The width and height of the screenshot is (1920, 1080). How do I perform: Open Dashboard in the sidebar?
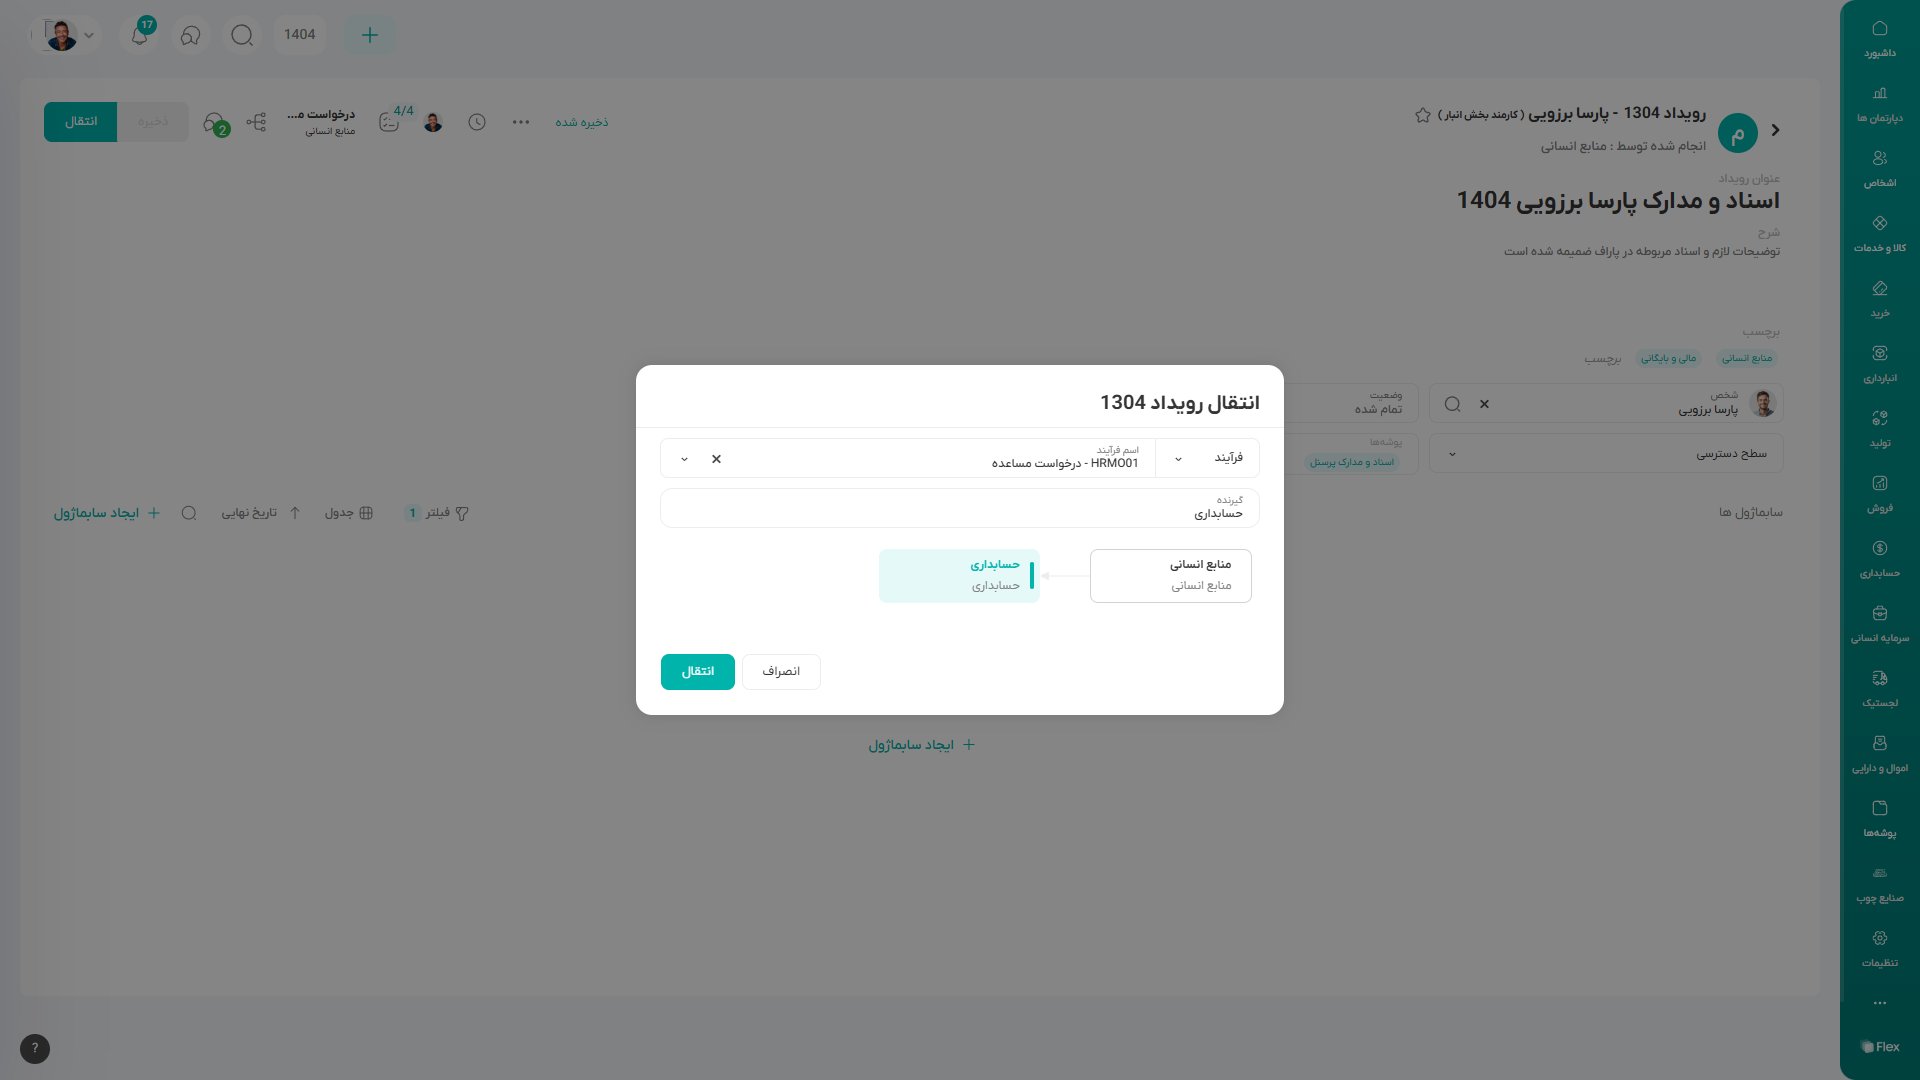(x=1879, y=38)
